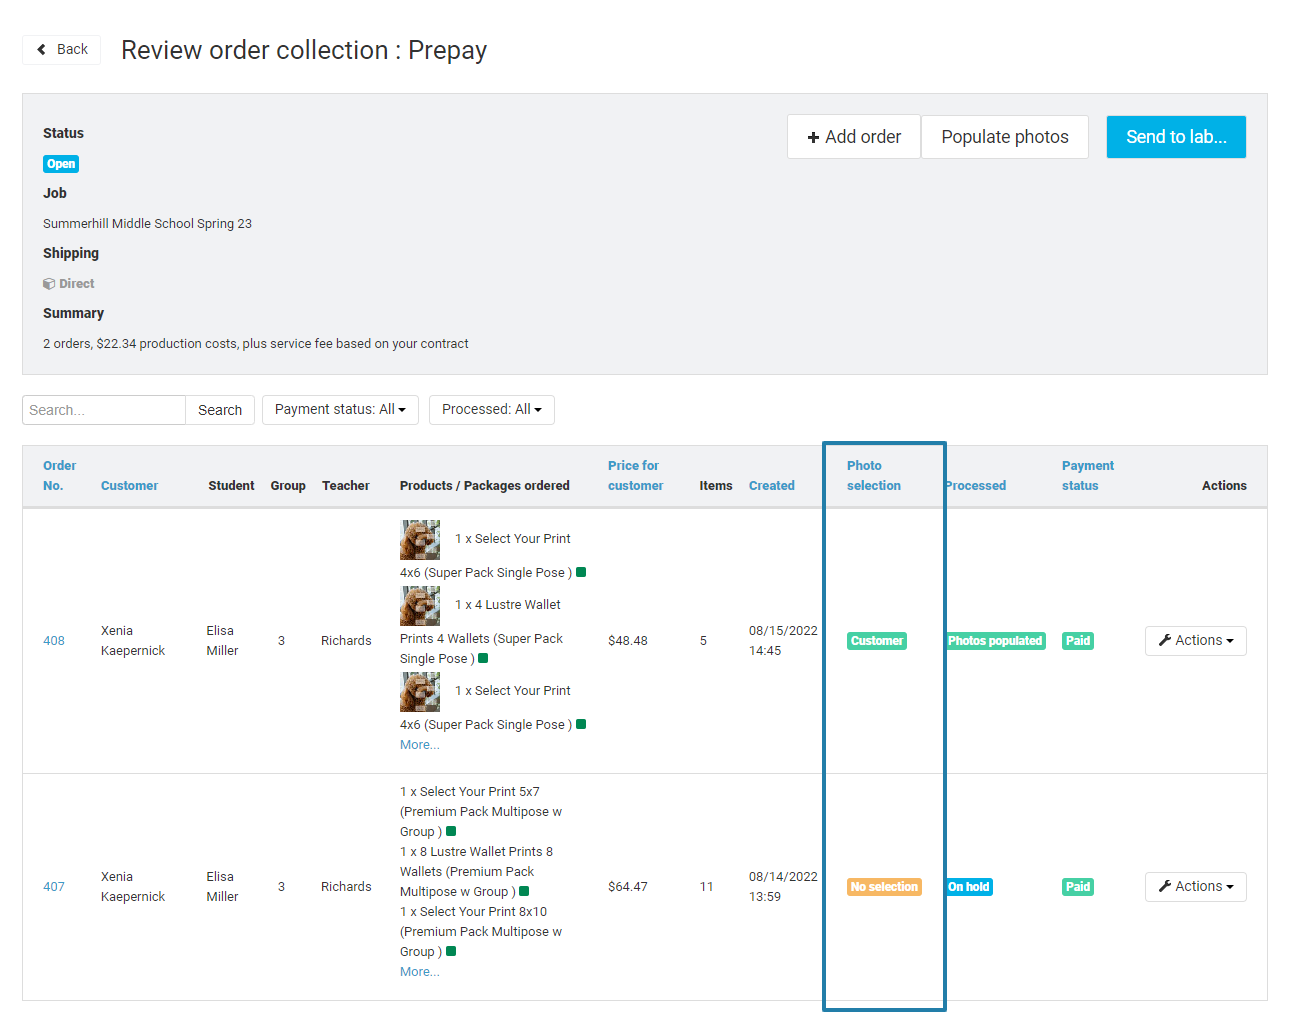Screen dimensions: 1293x1024
Task: Sort by Payment status column
Action: [x=1087, y=476]
